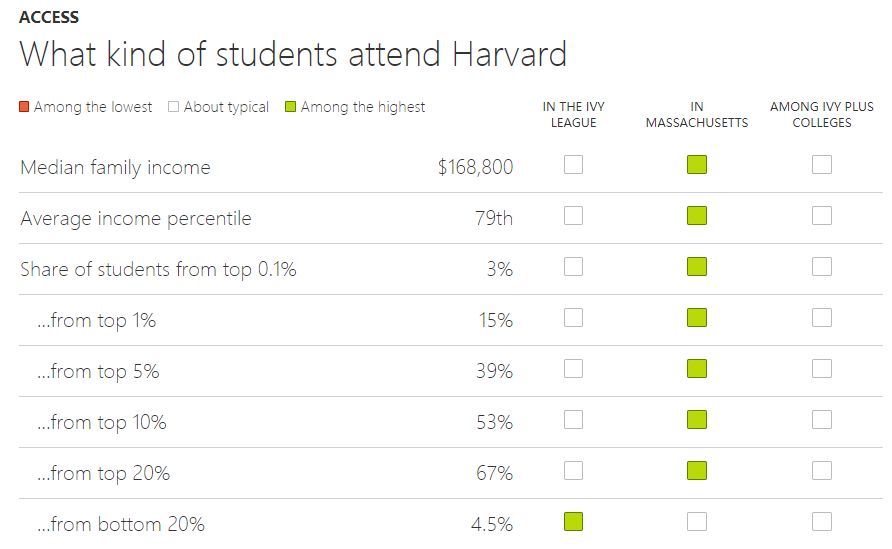Click Average income percentile Massachusetts green indicator

coord(697,215)
